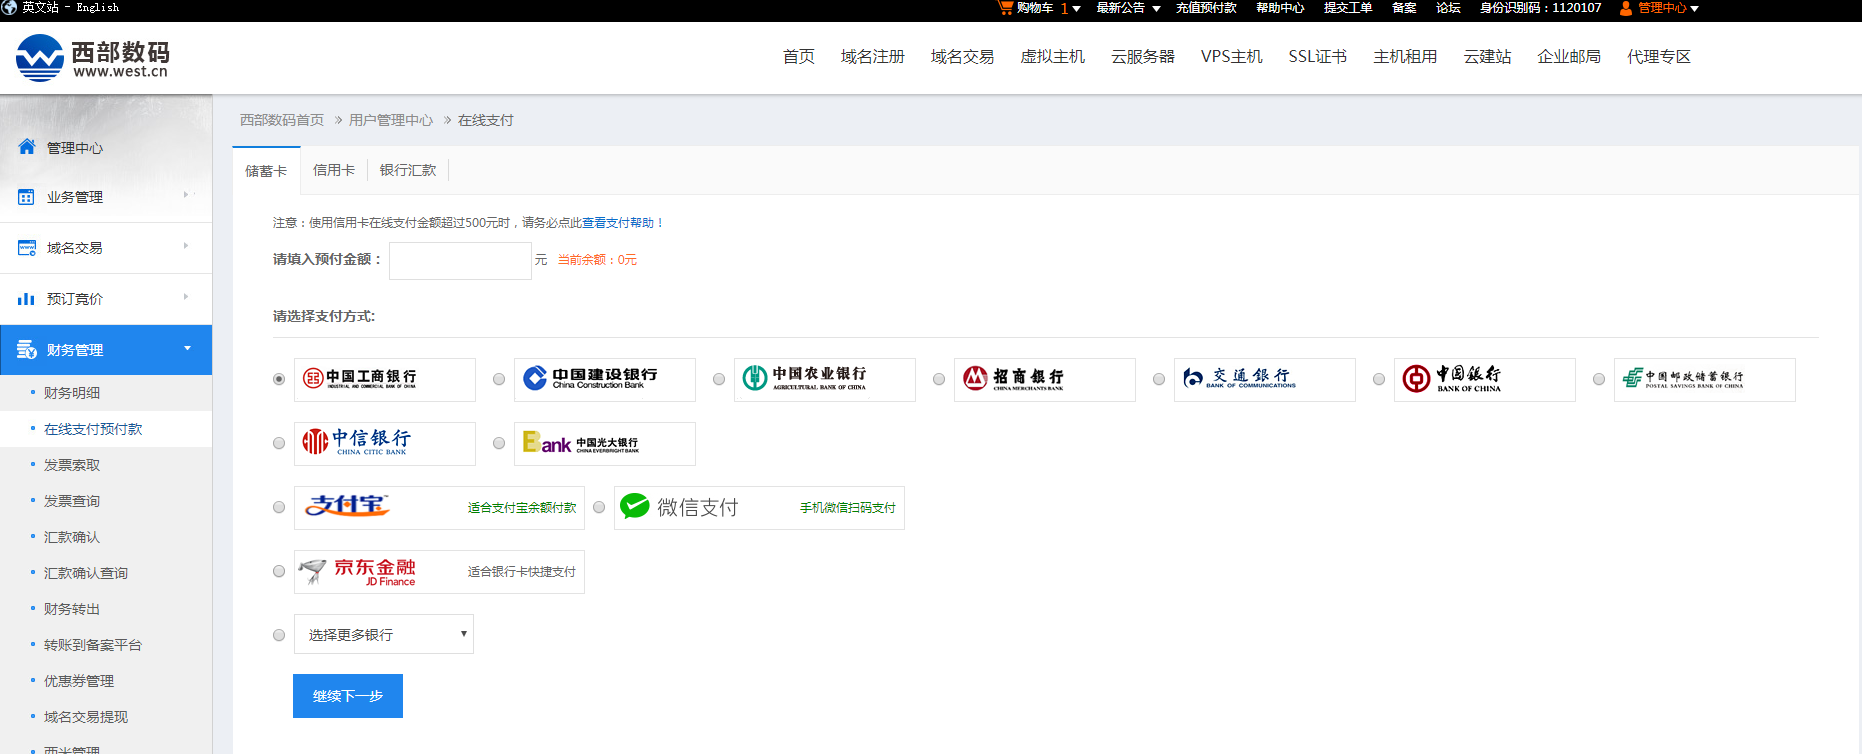The height and width of the screenshot is (754, 1862).
Task: Click 提交工单 in the top bar
Action: [x=1348, y=8]
